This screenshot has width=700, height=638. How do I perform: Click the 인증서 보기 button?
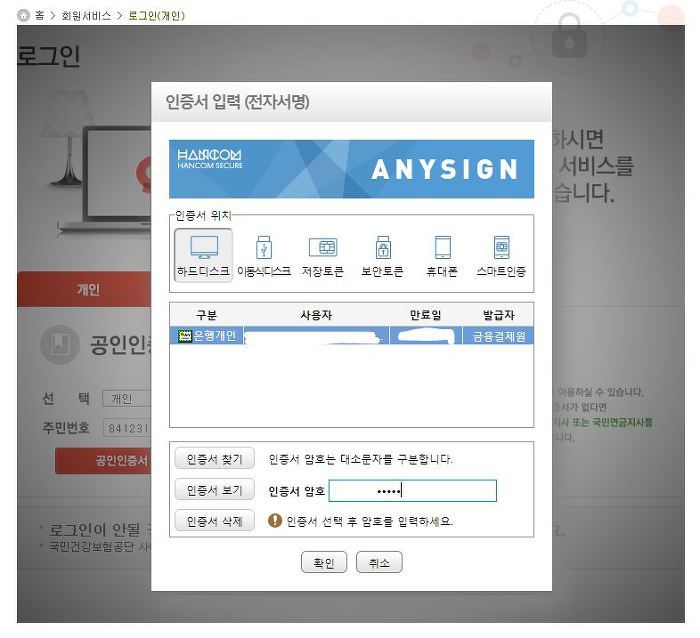click(x=214, y=490)
